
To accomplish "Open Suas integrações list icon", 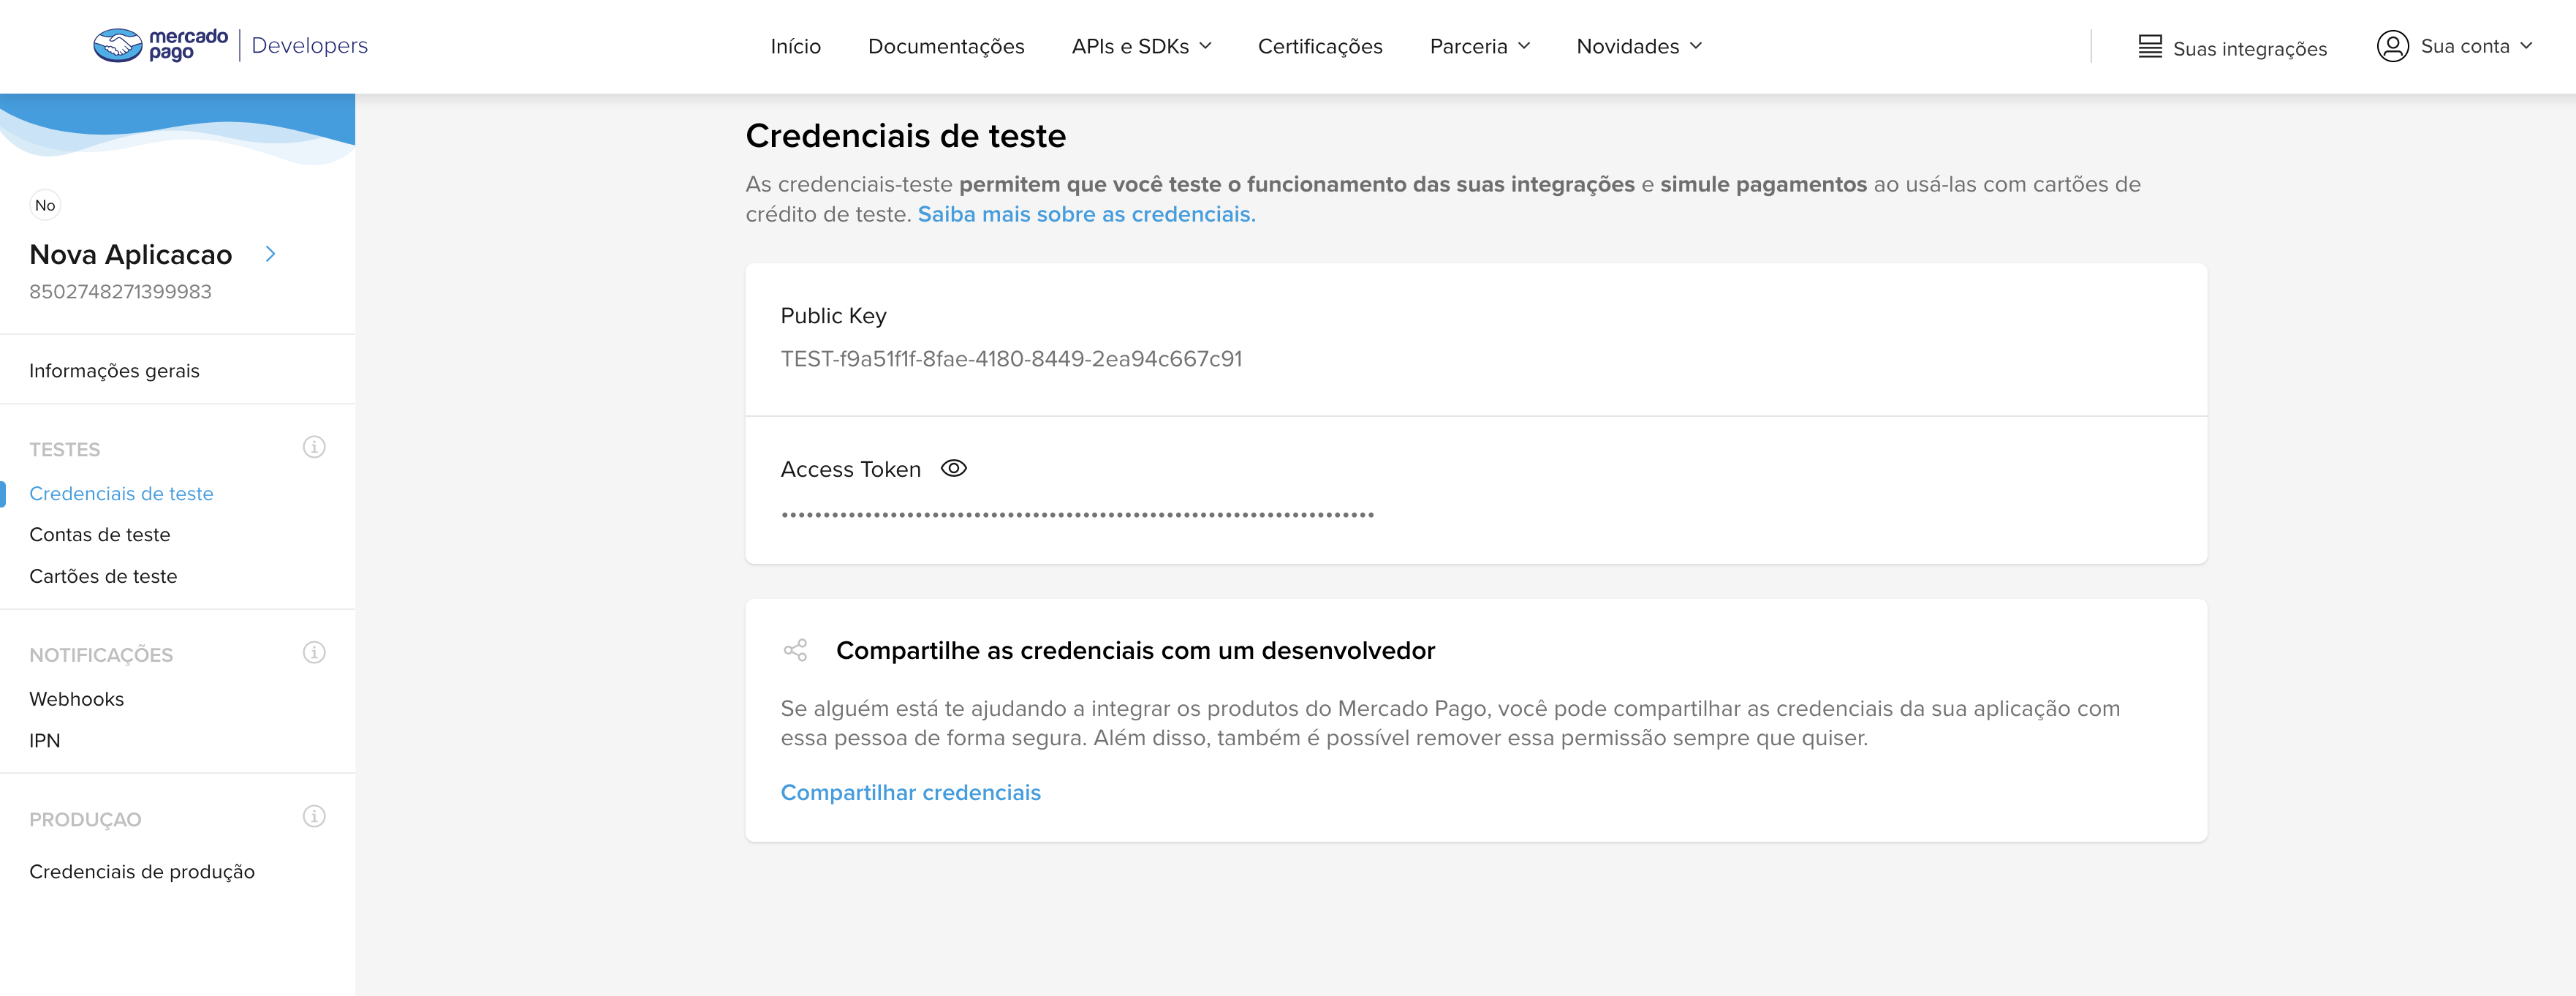I will [2149, 47].
